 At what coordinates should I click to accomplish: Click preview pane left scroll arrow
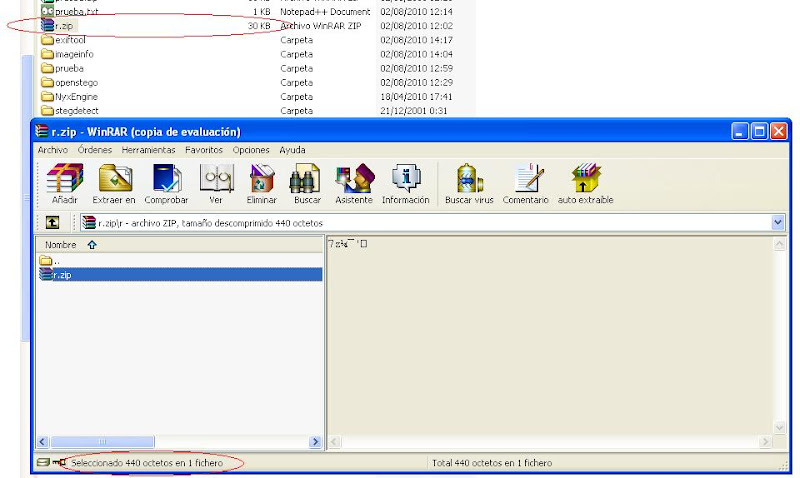coord(334,442)
